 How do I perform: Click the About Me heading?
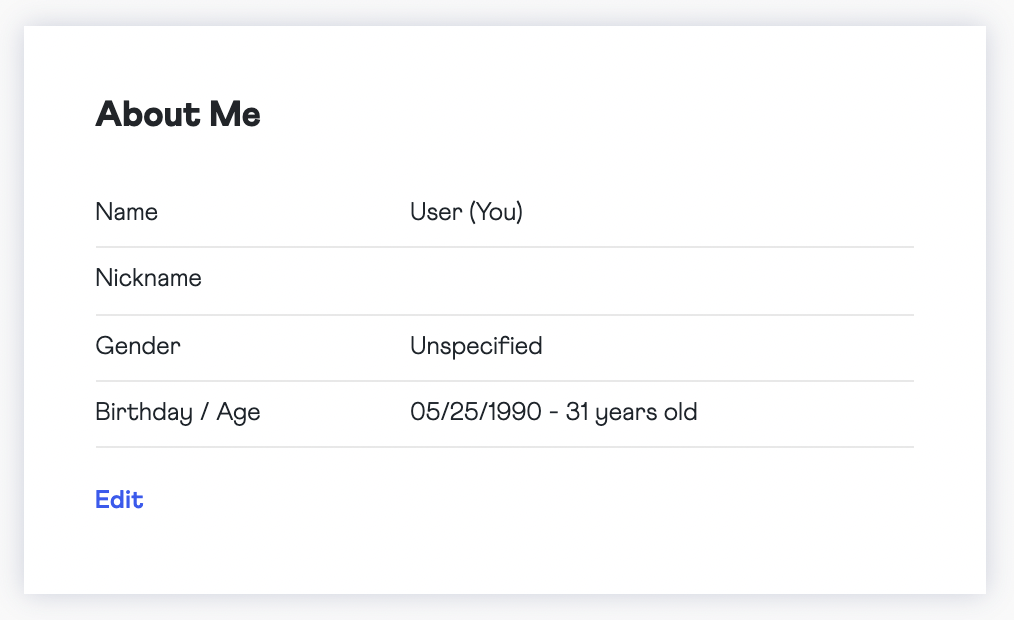tap(178, 115)
